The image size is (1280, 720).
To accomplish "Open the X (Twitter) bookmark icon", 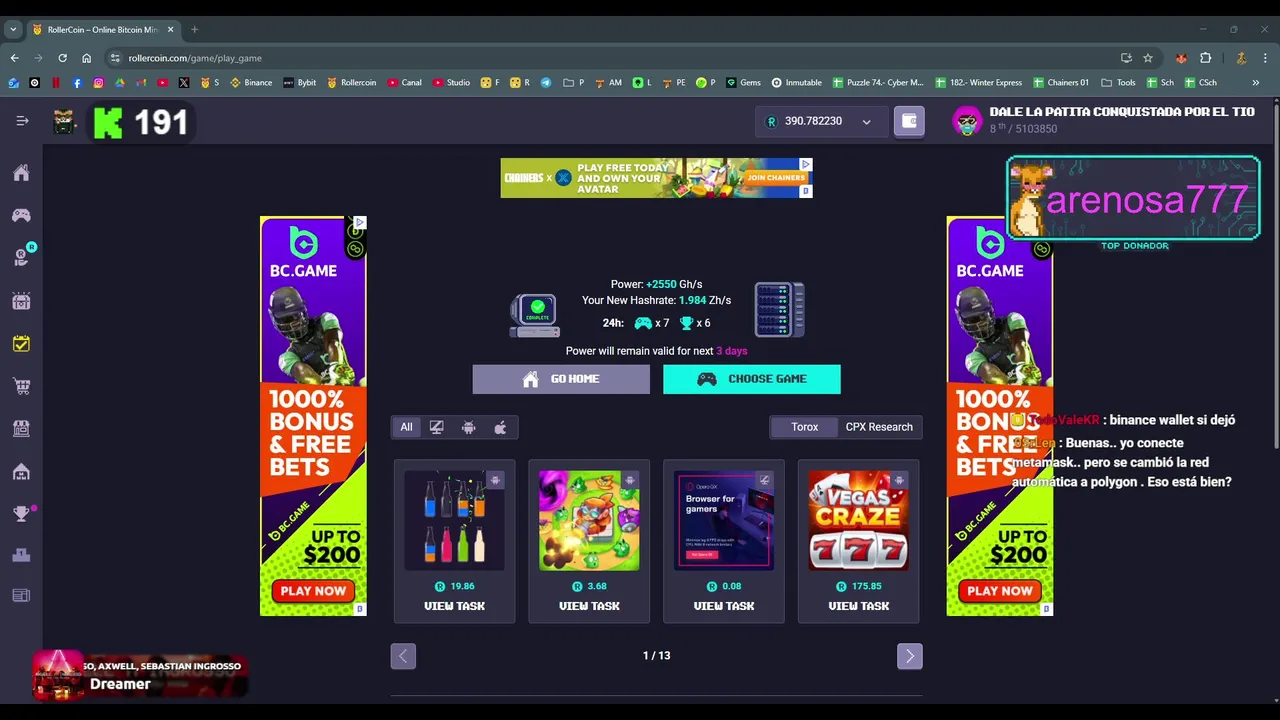I will click(x=184, y=82).
